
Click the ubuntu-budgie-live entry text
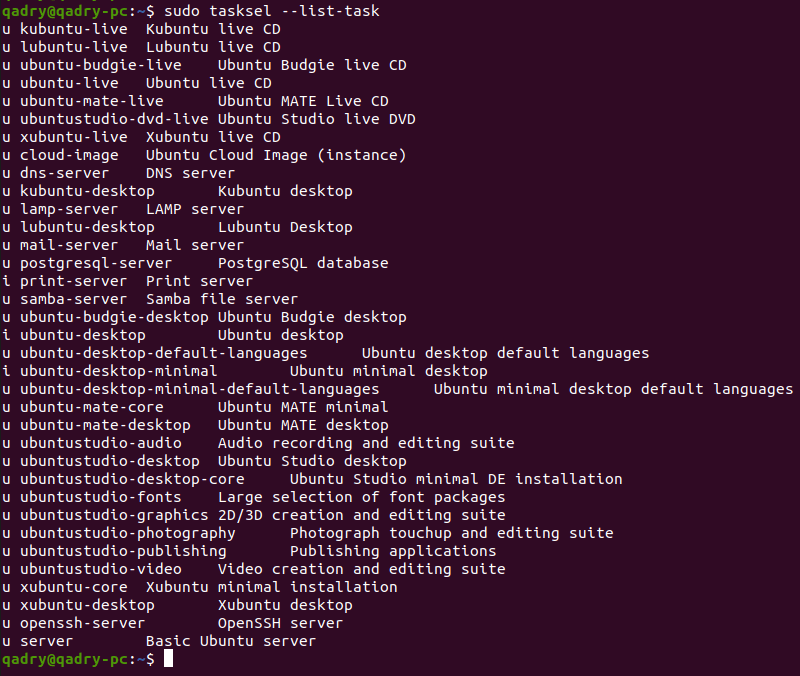pos(101,65)
